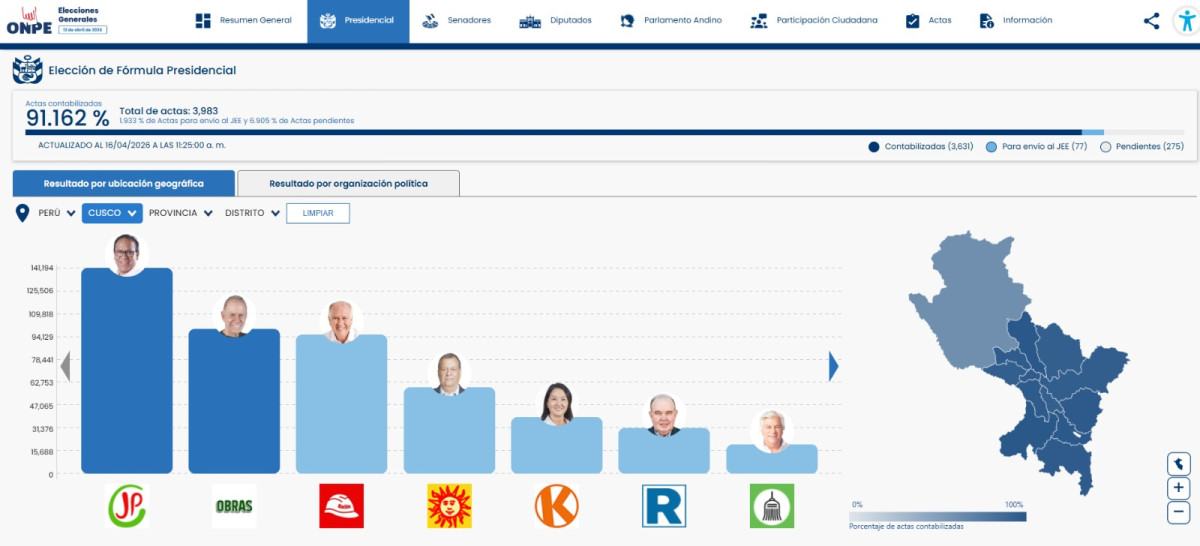Click the Parlamento Andino icon
This screenshot has height=546, width=1200.
[x=627, y=20]
